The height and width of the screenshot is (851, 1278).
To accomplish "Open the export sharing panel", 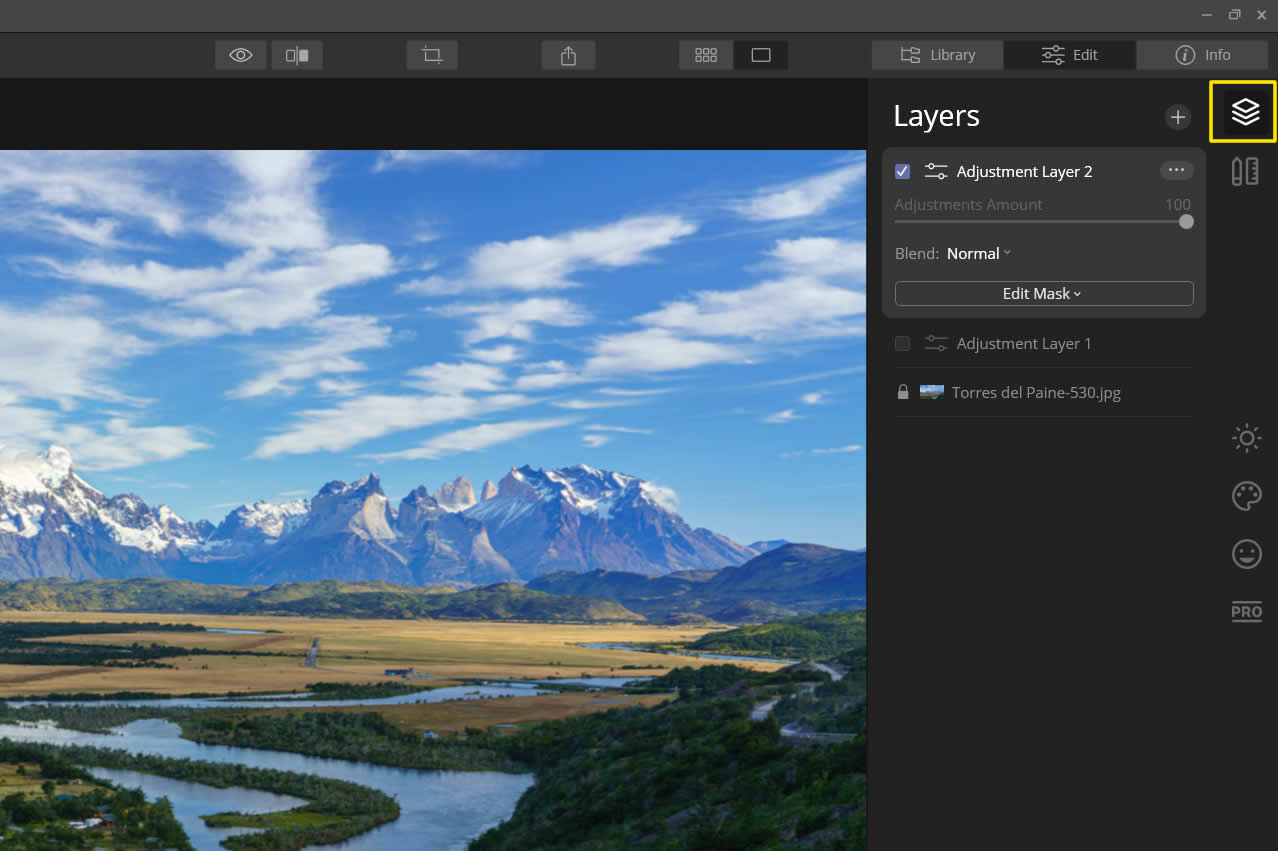I will pyautogui.click(x=568, y=55).
